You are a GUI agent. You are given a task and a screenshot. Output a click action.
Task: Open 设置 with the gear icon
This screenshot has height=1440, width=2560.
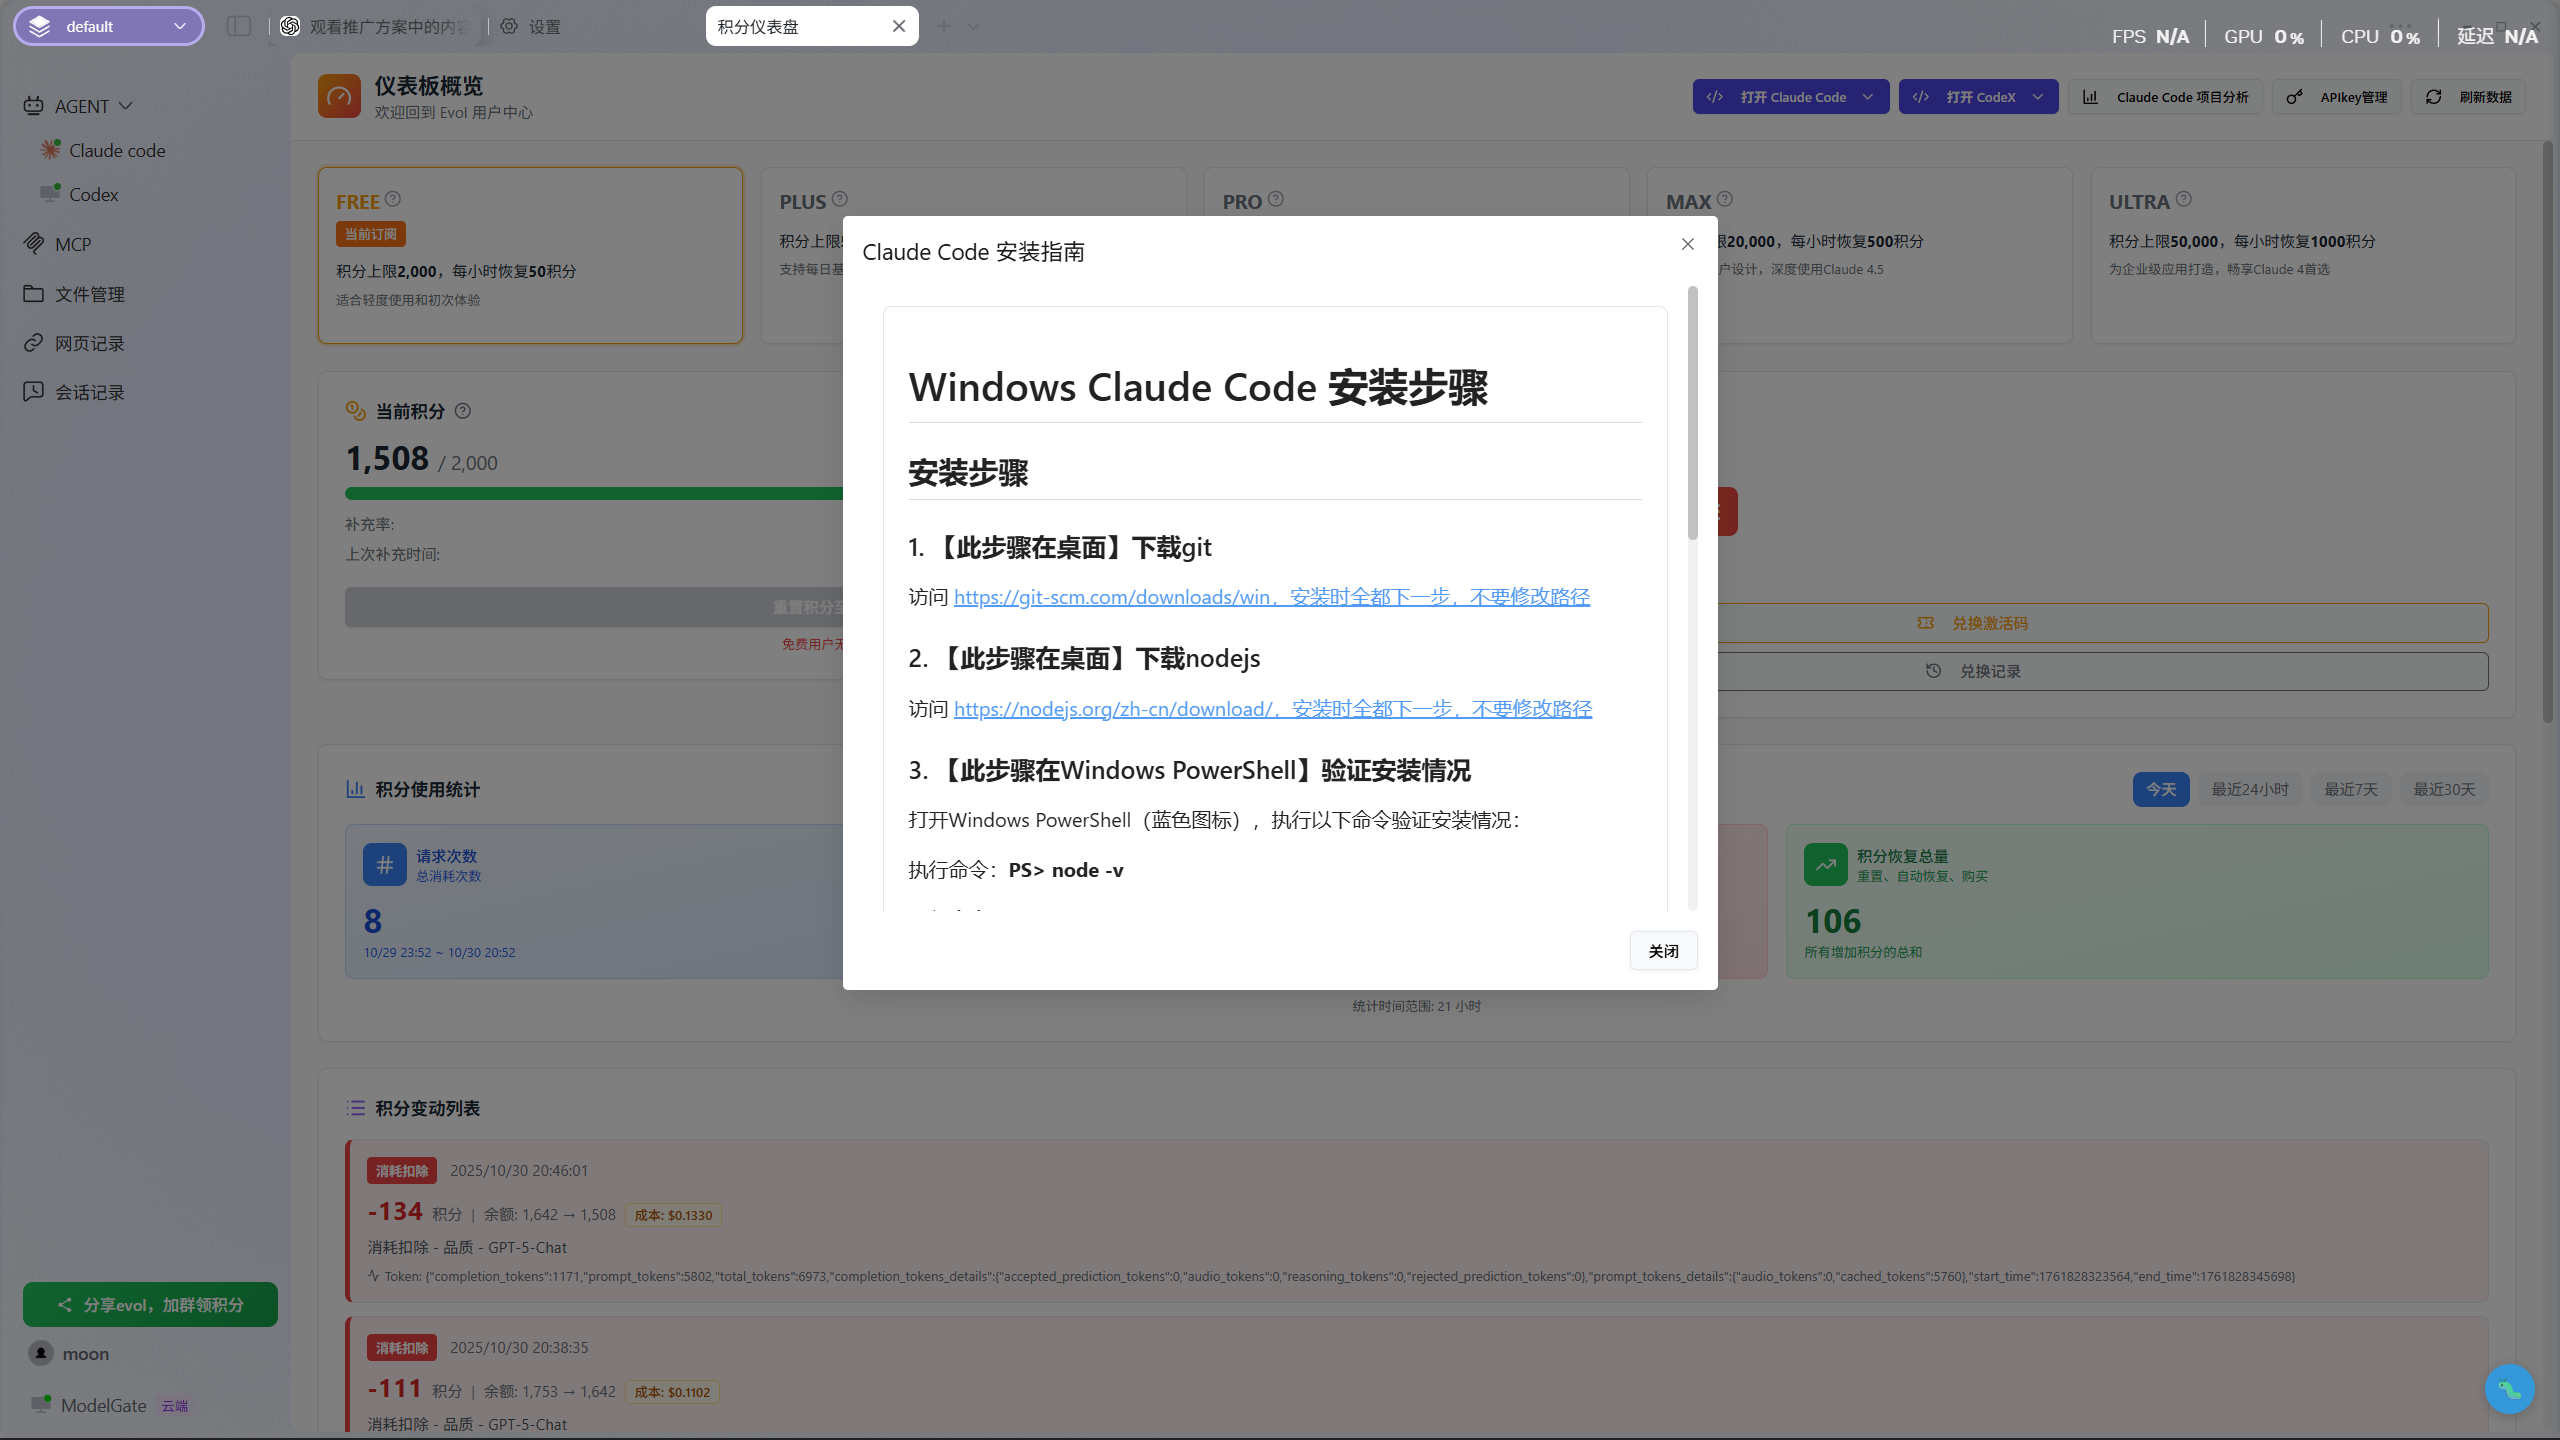(531, 26)
